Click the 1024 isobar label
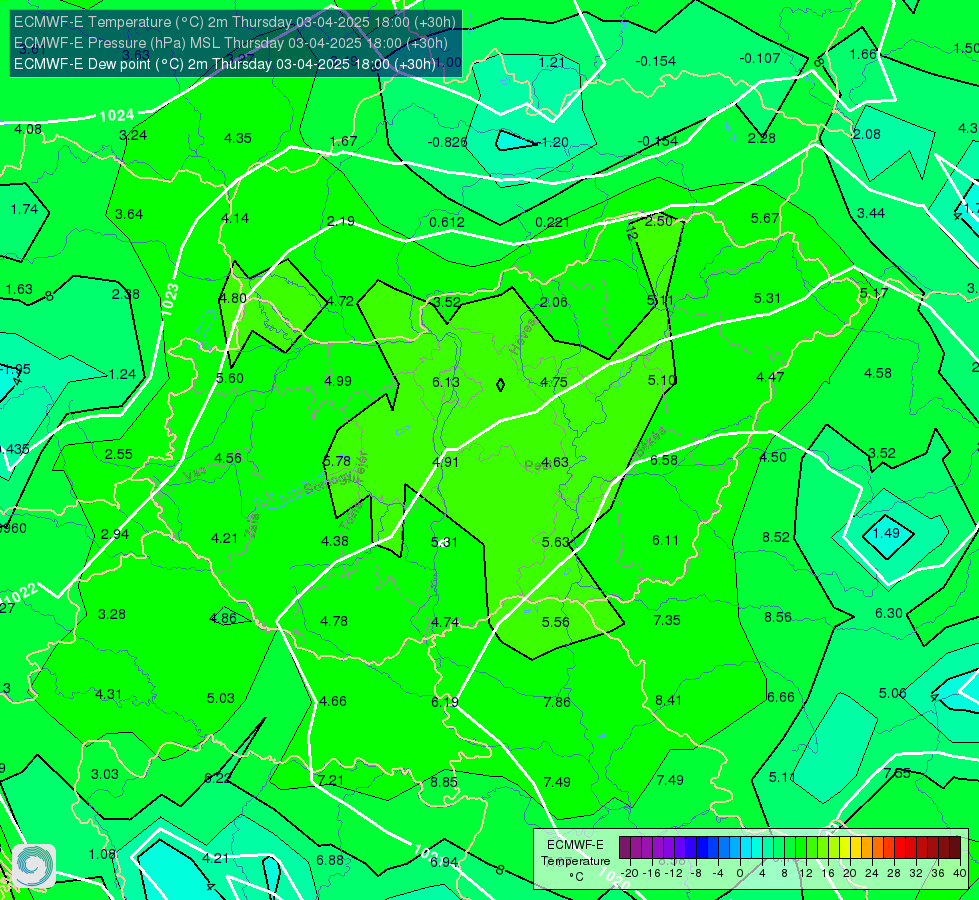 (117, 116)
